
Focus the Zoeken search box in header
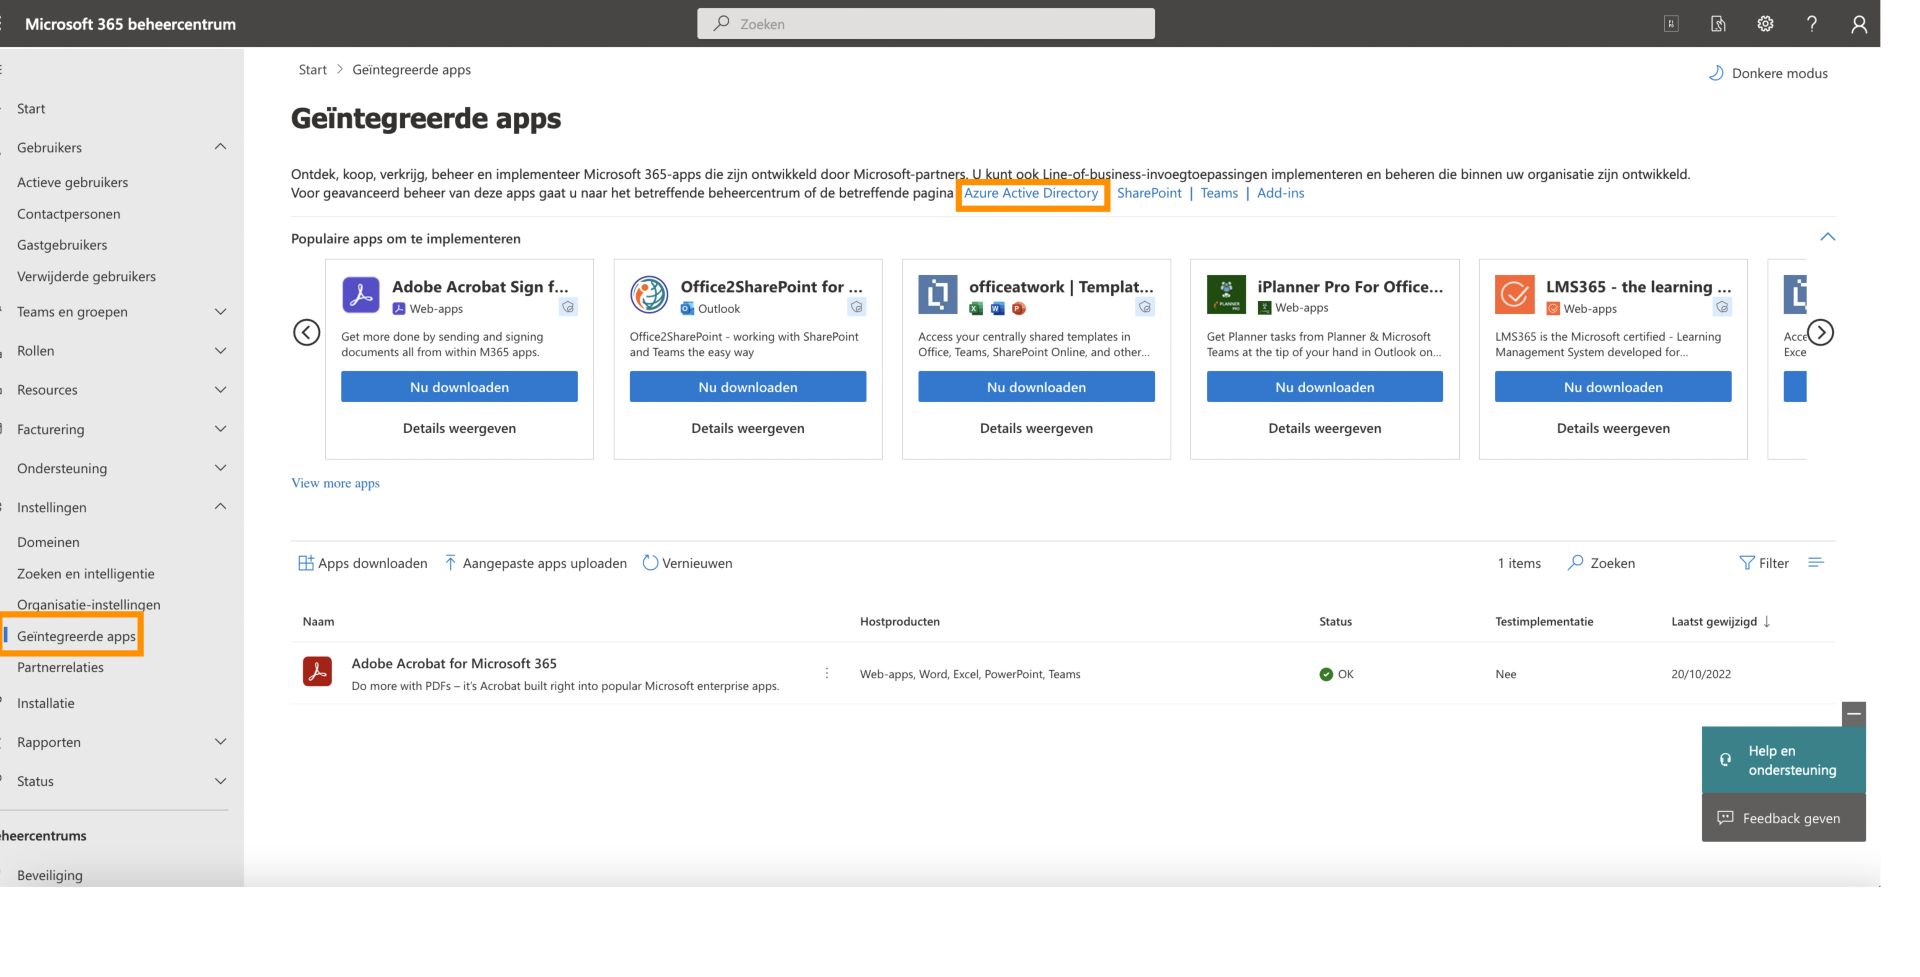[x=926, y=24]
